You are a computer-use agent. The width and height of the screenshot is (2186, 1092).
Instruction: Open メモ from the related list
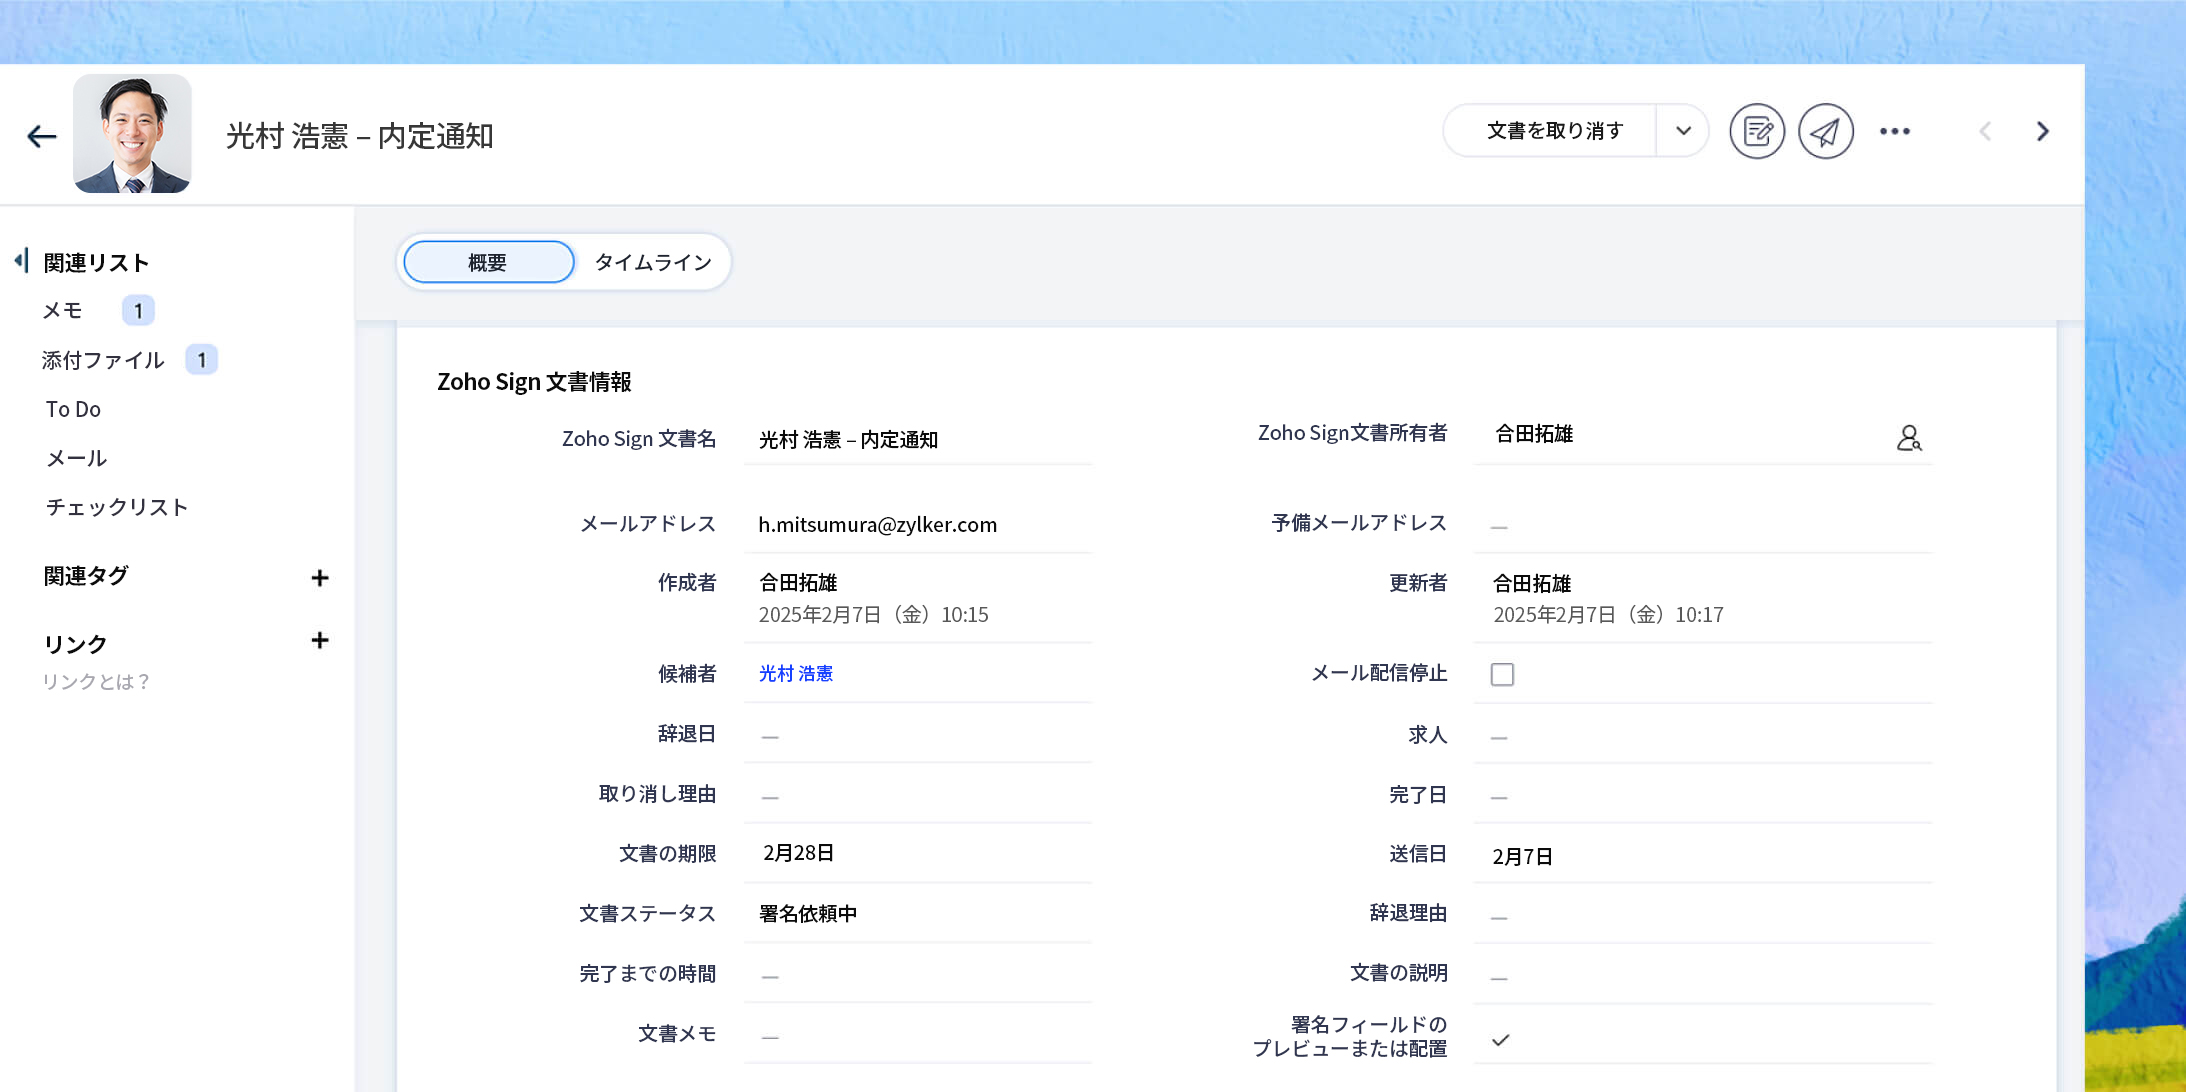(62, 310)
